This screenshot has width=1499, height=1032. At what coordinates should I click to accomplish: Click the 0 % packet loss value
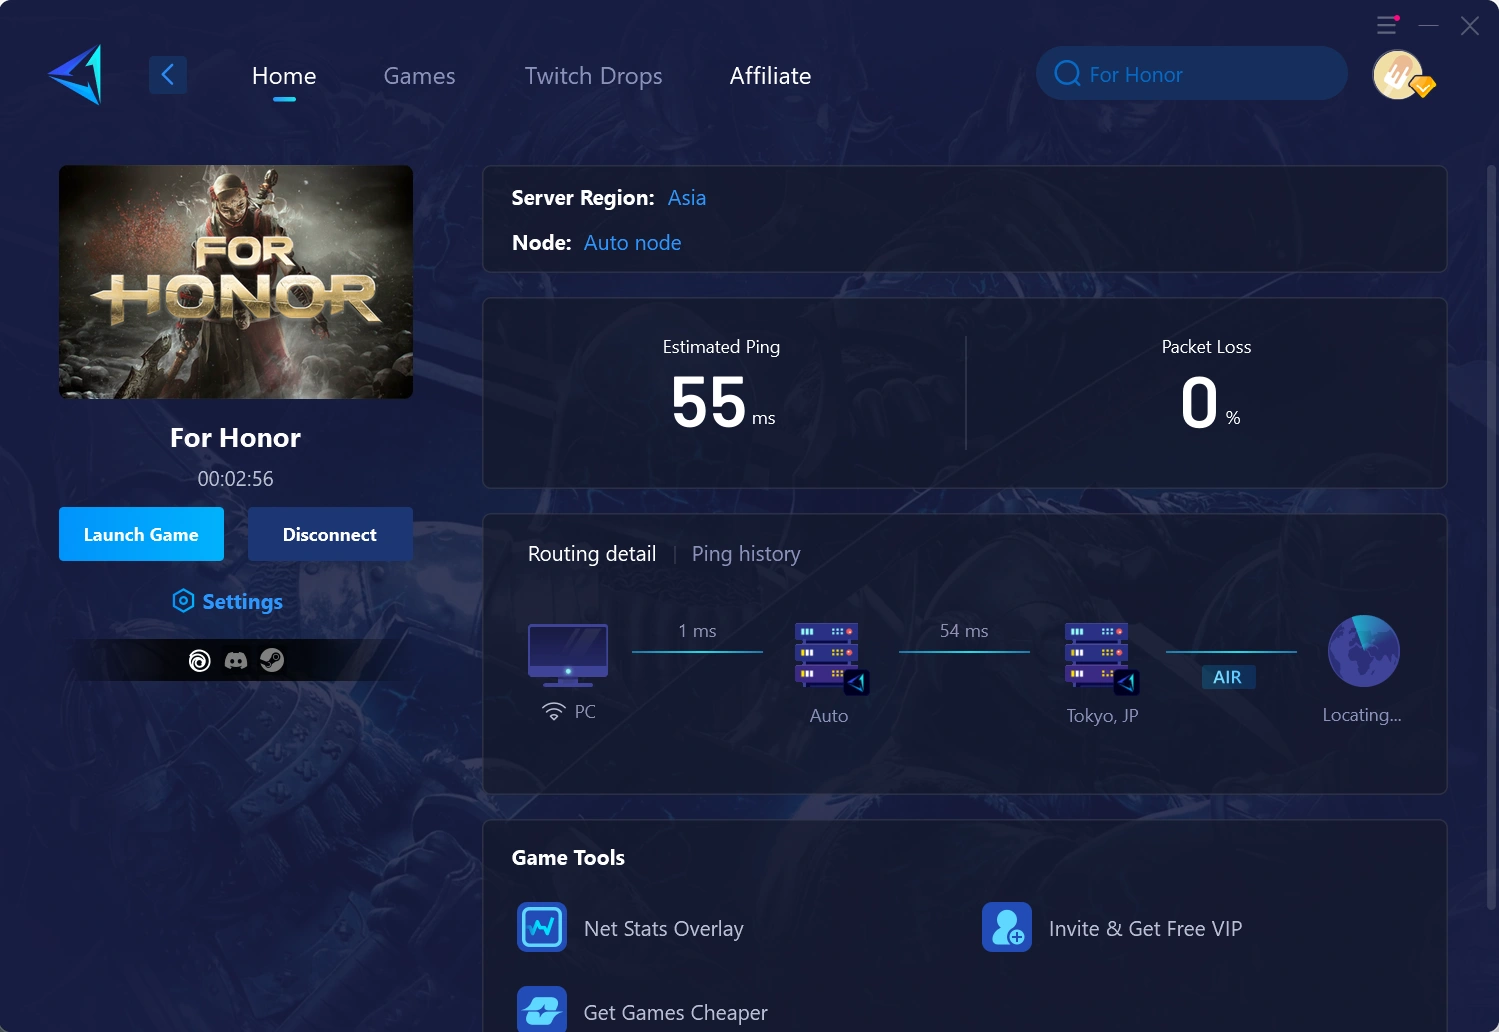(x=1210, y=402)
